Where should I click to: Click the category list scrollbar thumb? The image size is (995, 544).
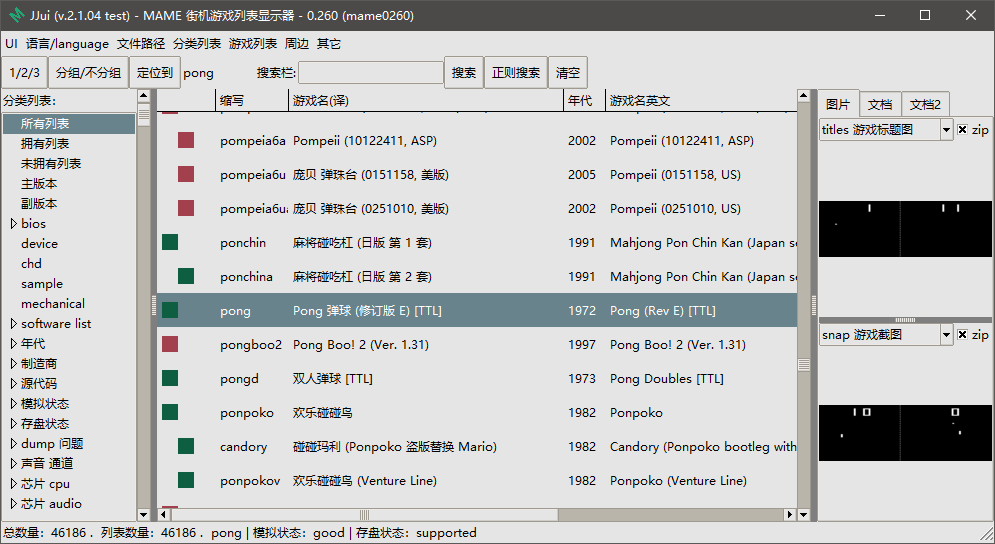pyautogui.click(x=143, y=114)
